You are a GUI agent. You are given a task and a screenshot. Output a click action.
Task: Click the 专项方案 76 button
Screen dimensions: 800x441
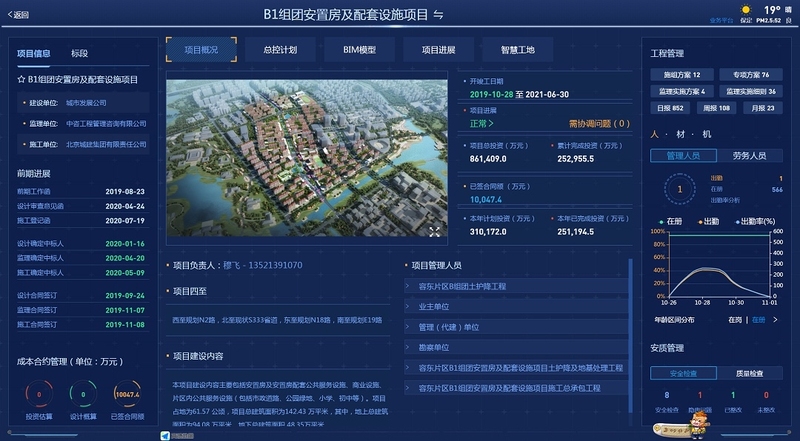click(x=751, y=75)
